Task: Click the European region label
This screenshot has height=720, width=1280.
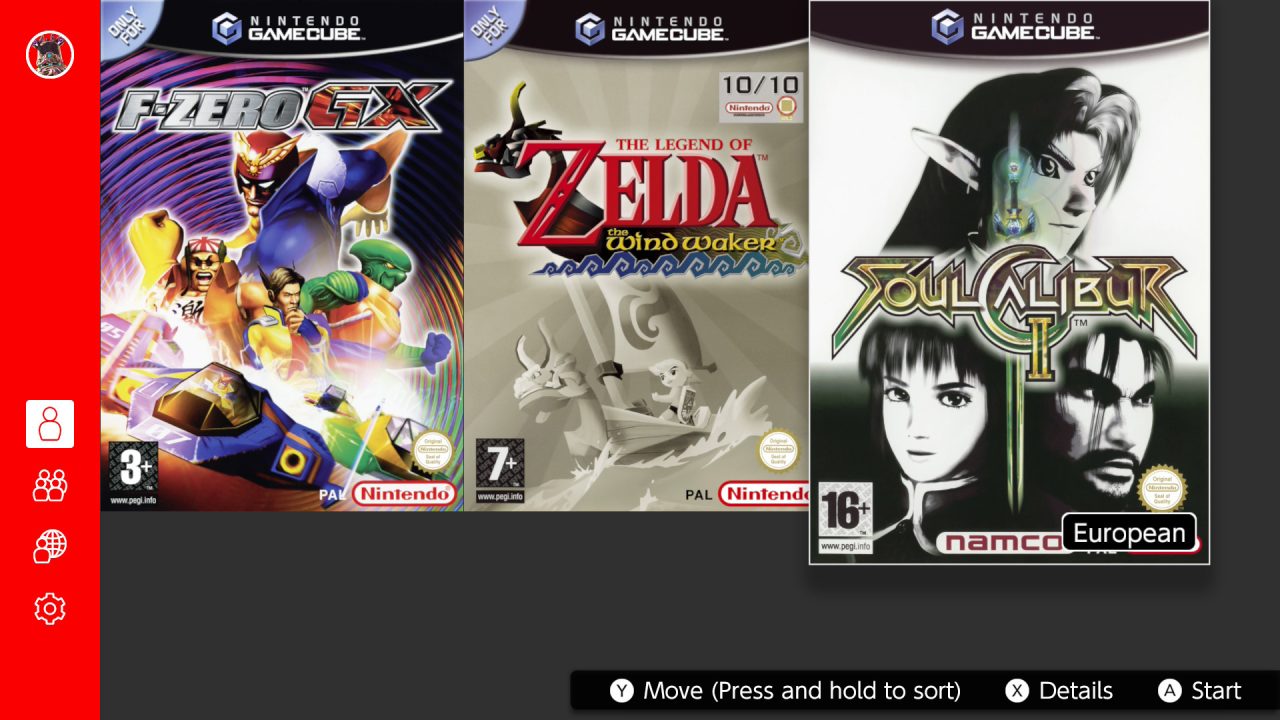Action: tap(1129, 533)
